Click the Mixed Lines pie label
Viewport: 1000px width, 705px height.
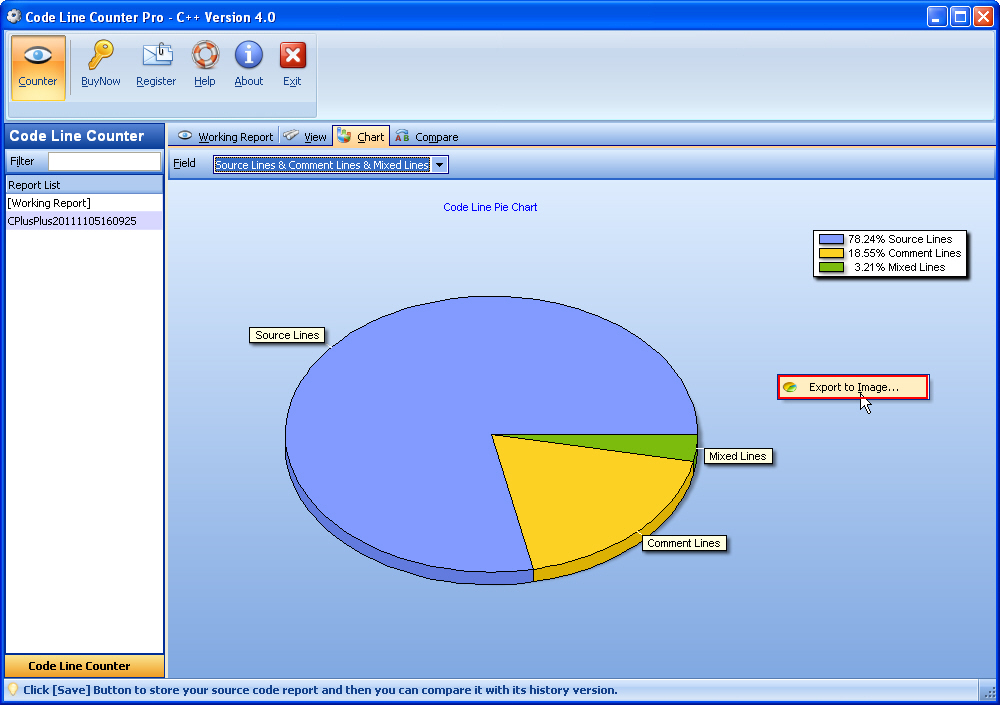pyautogui.click(x=737, y=456)
